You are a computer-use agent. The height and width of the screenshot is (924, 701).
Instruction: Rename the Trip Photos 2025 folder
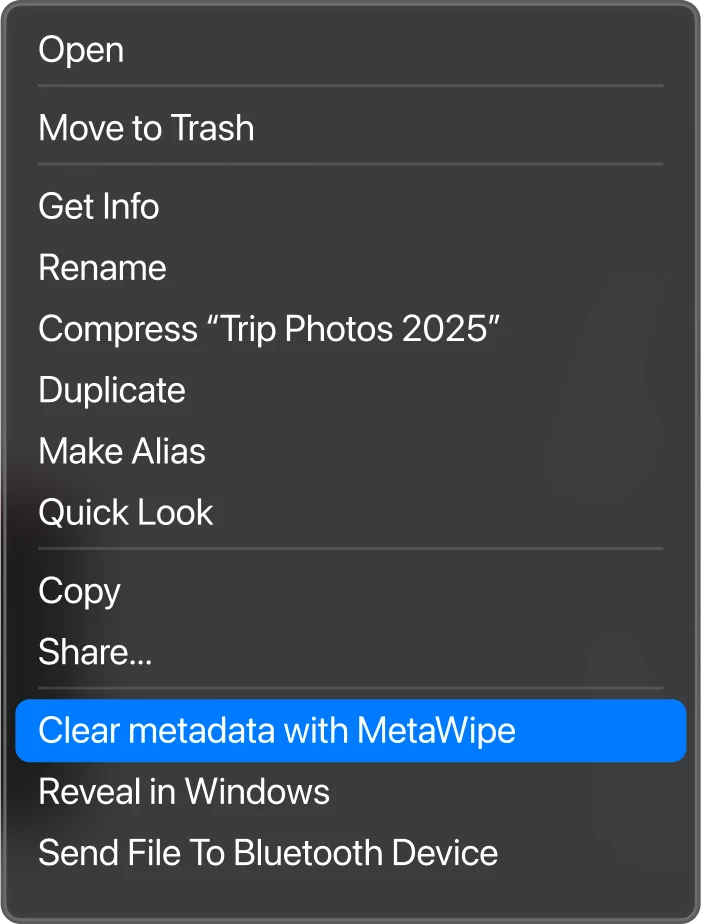click(101, 267)
